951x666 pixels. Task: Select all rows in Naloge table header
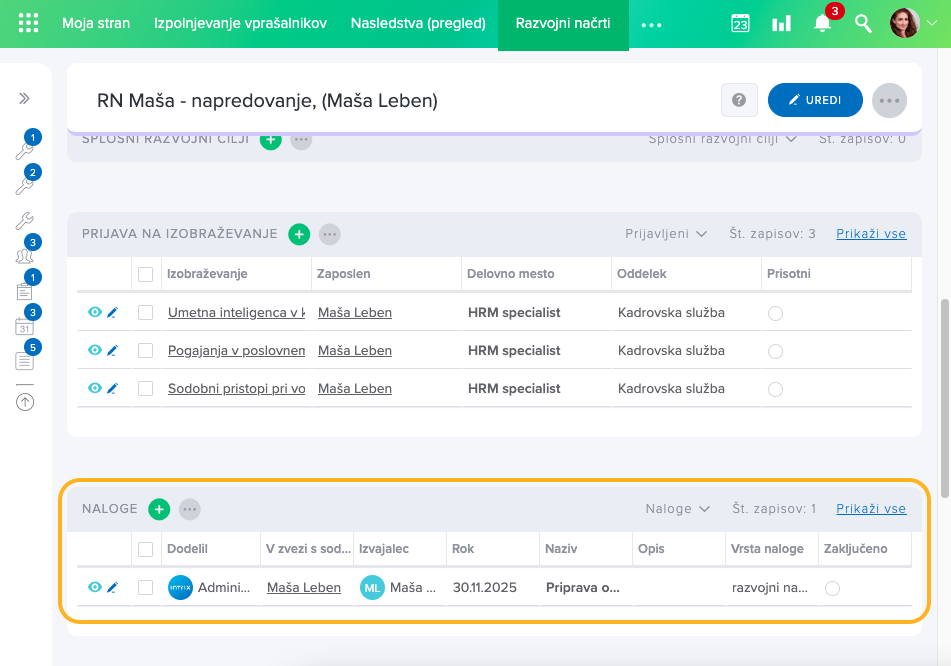pyautogui.click(x=146, y=549)
